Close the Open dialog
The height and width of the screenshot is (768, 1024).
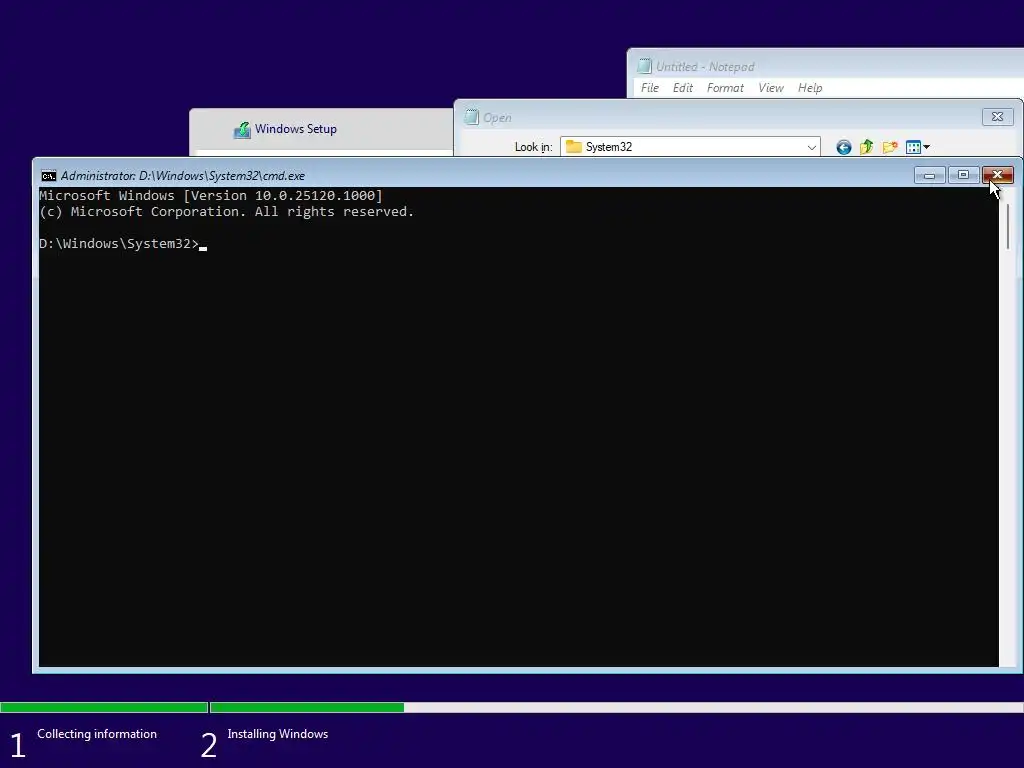(x=997, y=117)
